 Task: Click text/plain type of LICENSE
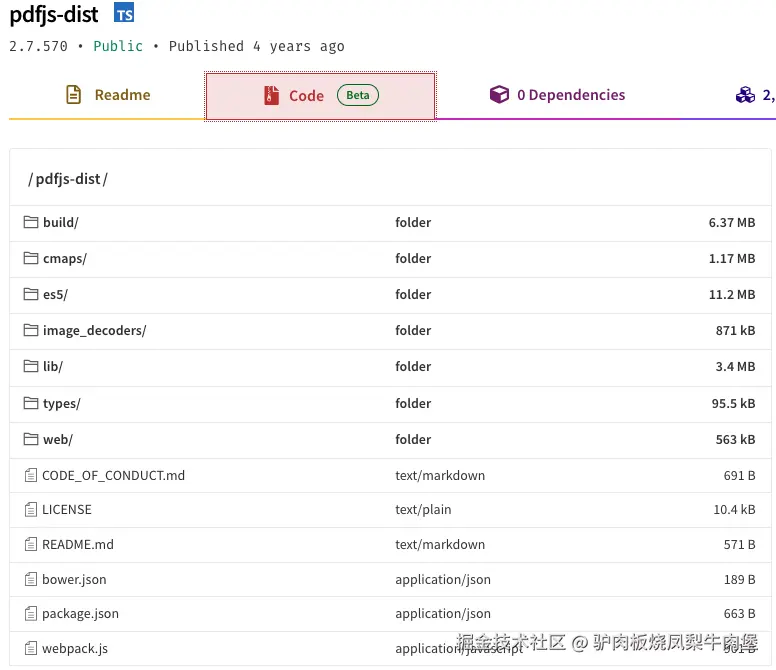tap(423, 510)
